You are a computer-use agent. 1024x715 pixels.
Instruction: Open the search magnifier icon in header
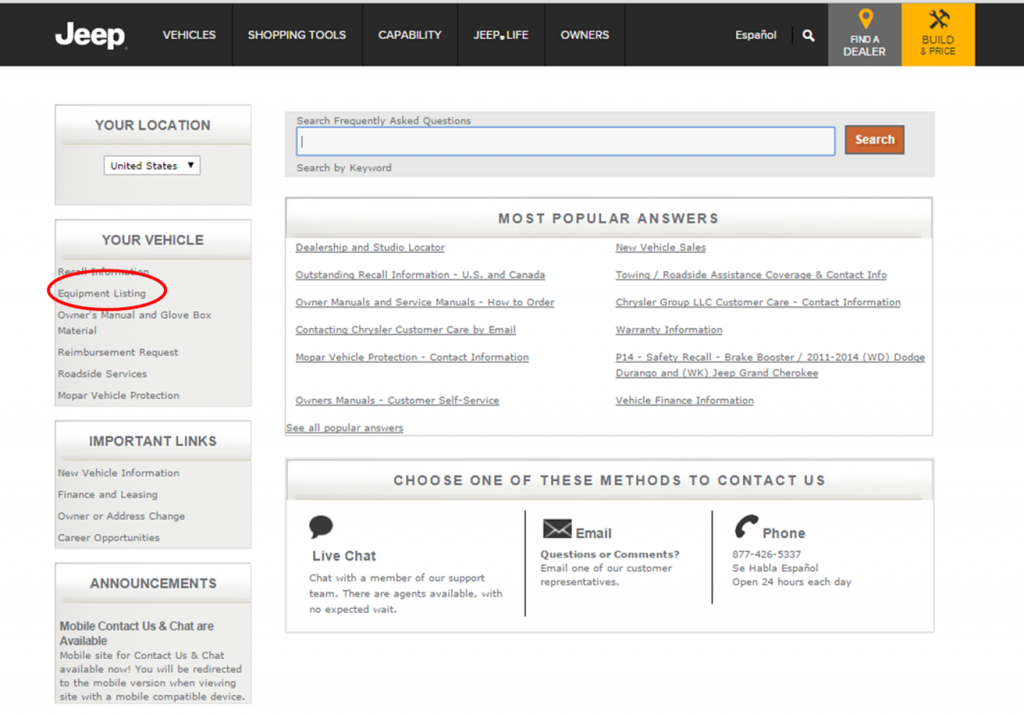click(x=808, y=35)
